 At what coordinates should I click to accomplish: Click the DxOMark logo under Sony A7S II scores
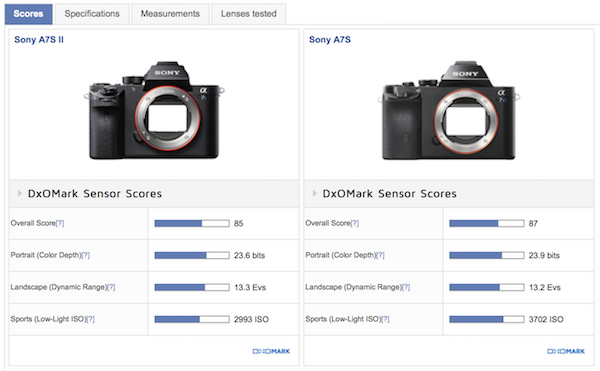pyautogui.click(x=271, y=351)
